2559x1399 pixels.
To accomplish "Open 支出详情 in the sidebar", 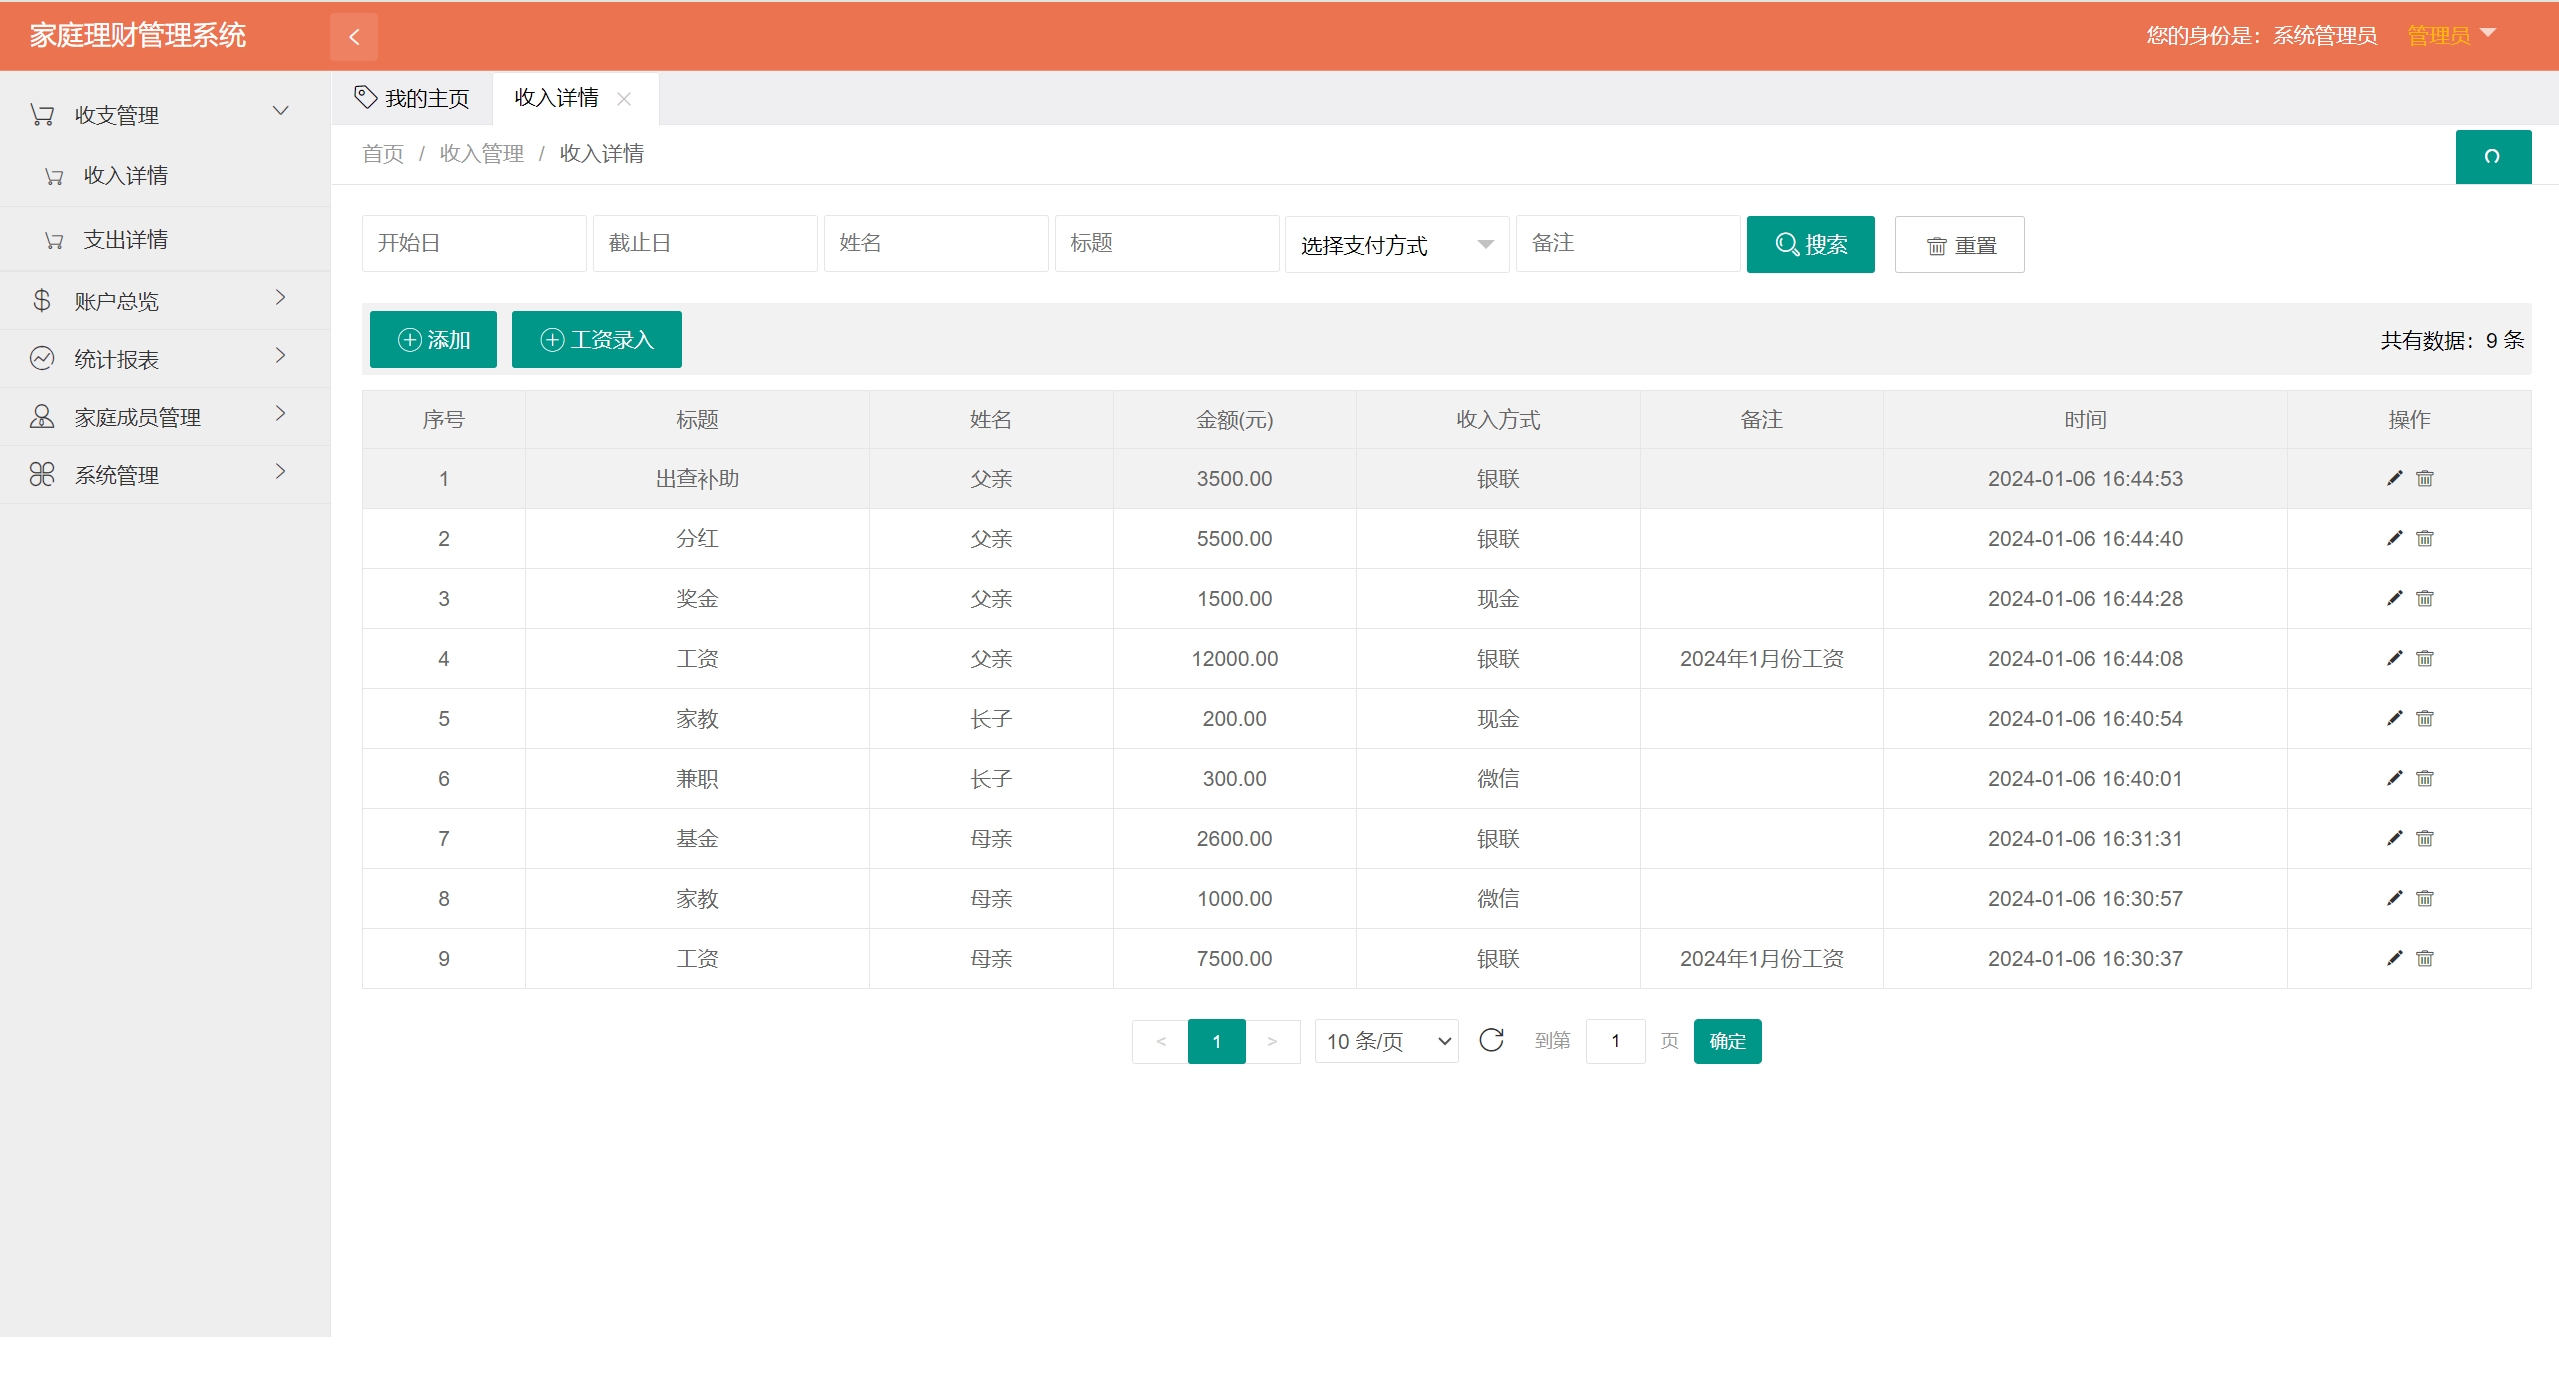I will (126, 240).
